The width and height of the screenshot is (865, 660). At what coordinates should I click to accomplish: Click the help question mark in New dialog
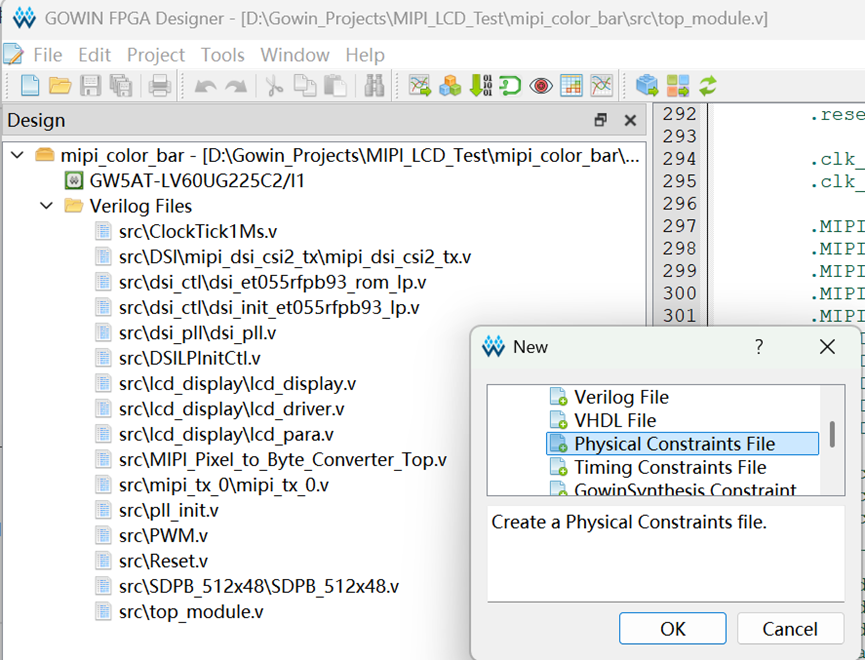759,347
